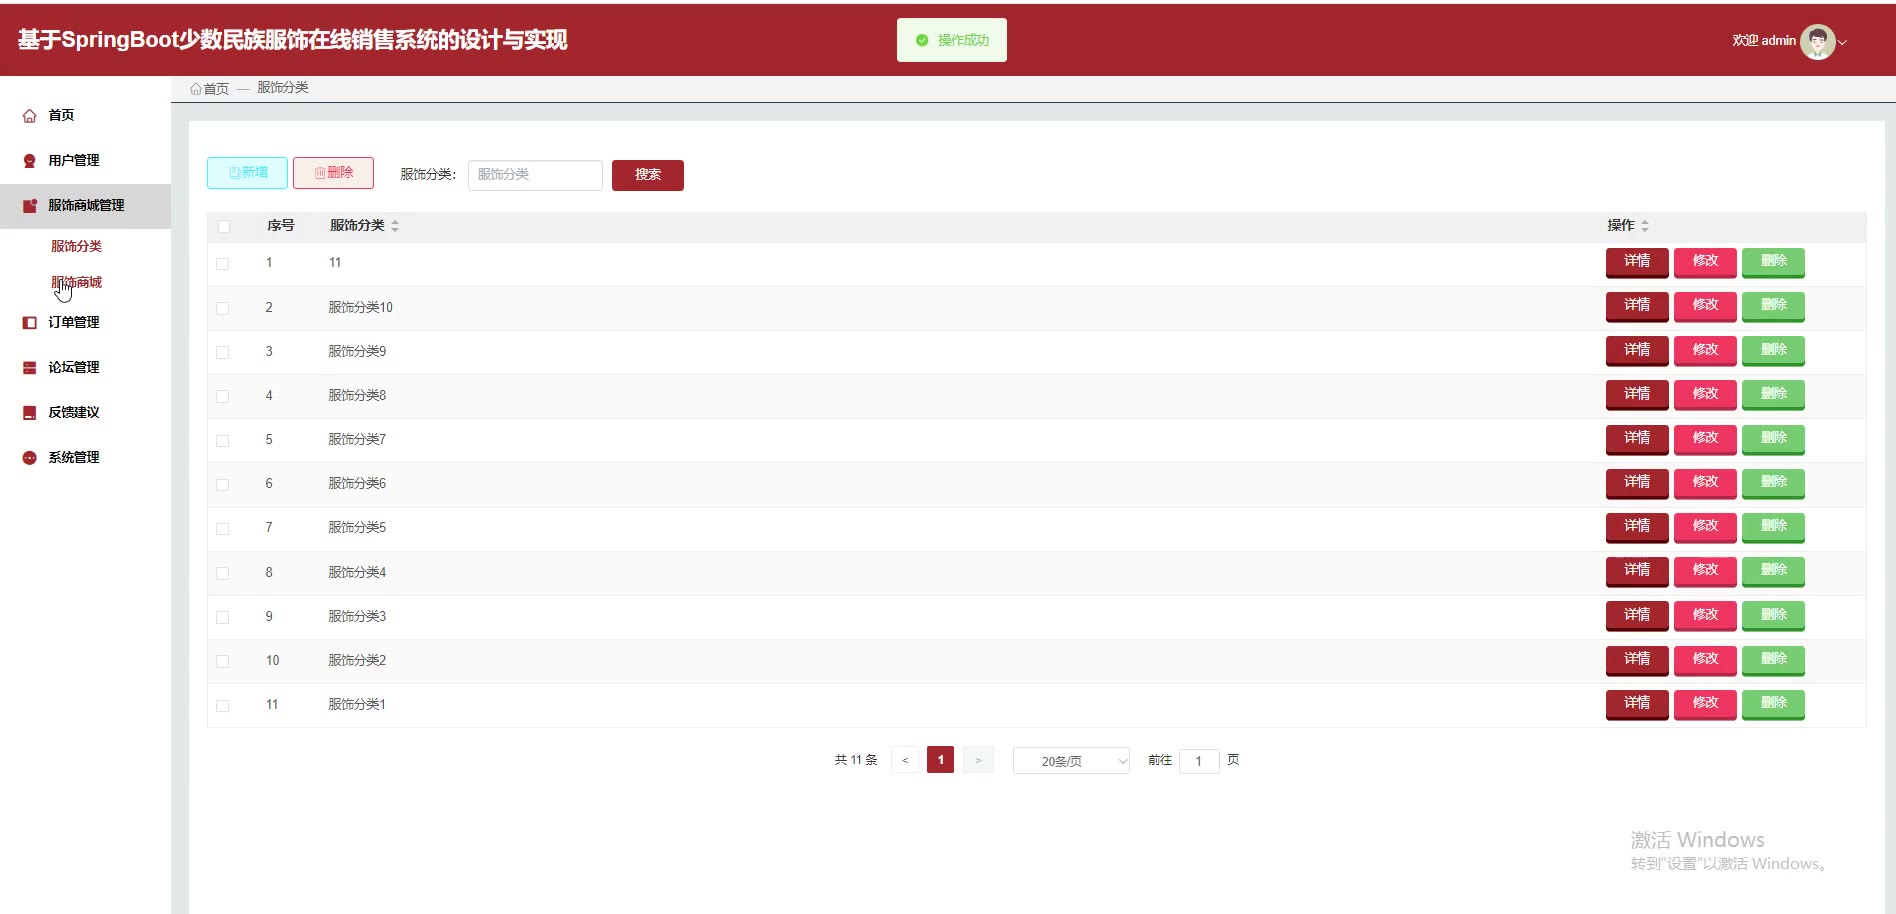
Task: Check the 服饰分类5 row checkbox
Action: 223,528
